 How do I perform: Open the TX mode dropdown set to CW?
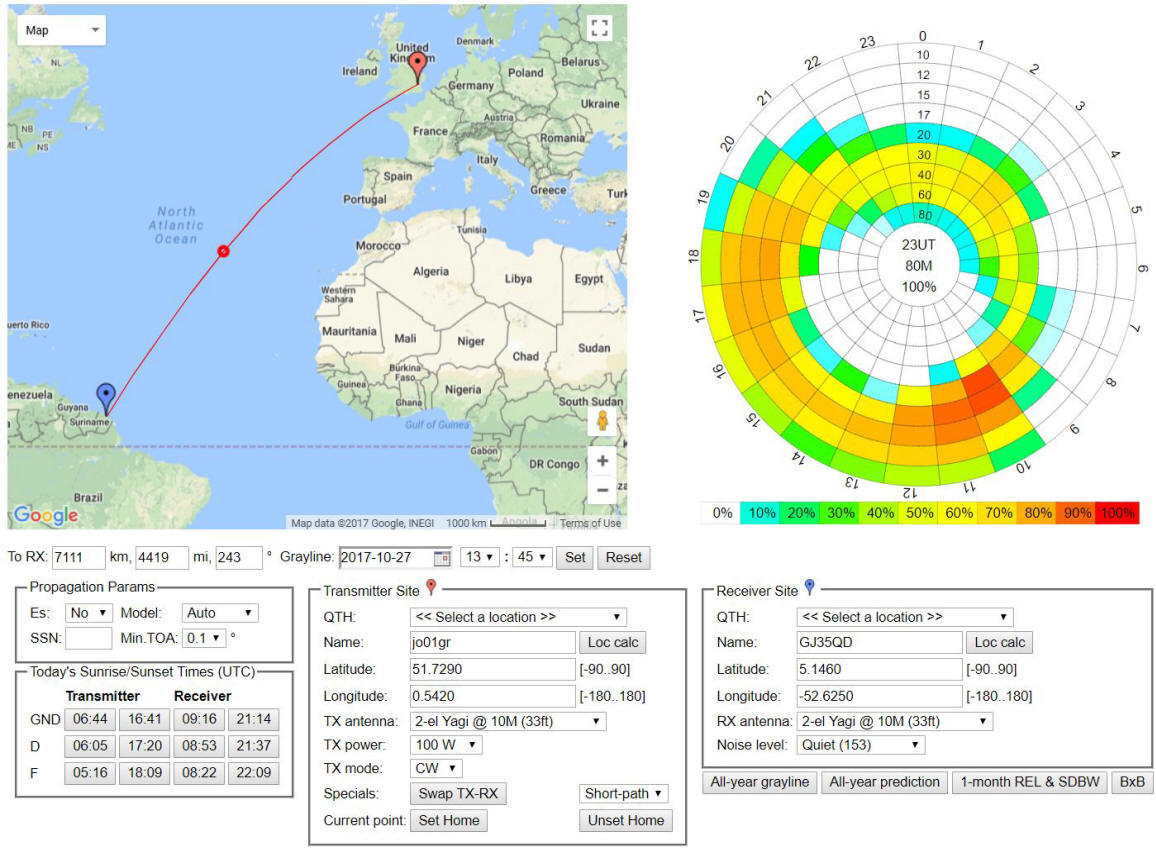tap(436, 768)
